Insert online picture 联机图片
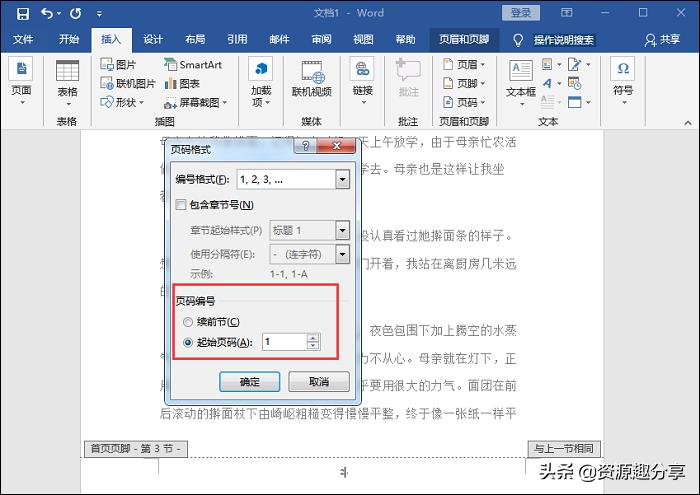 point(128,83)
